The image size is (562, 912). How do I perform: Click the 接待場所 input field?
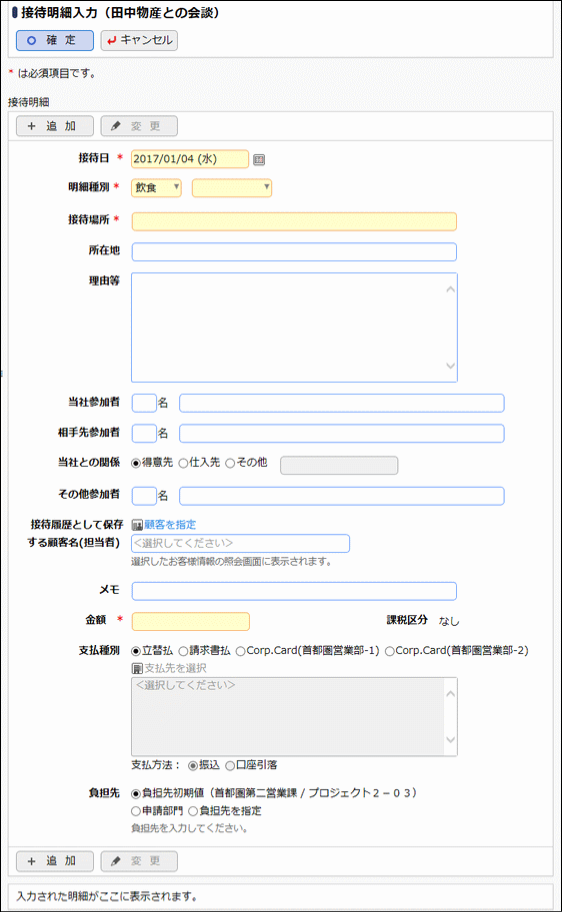(294, 222)
